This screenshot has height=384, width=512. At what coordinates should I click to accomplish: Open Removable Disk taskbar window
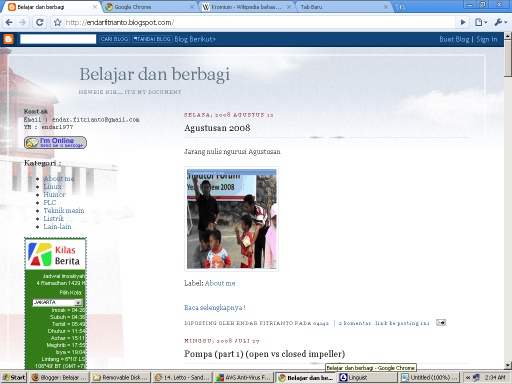click(x=121, y=377)
